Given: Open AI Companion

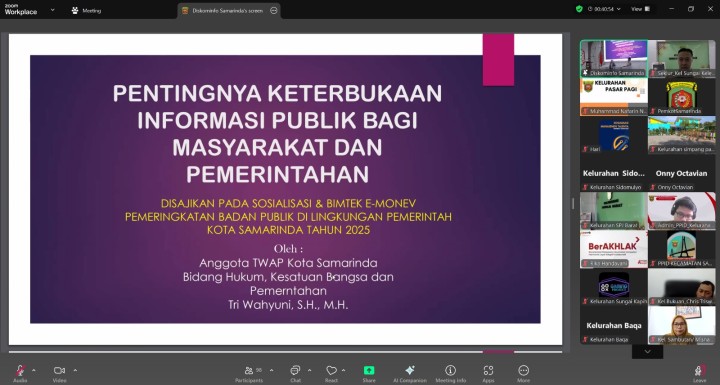Looking at the screenshot, I should tap(410, 373).
